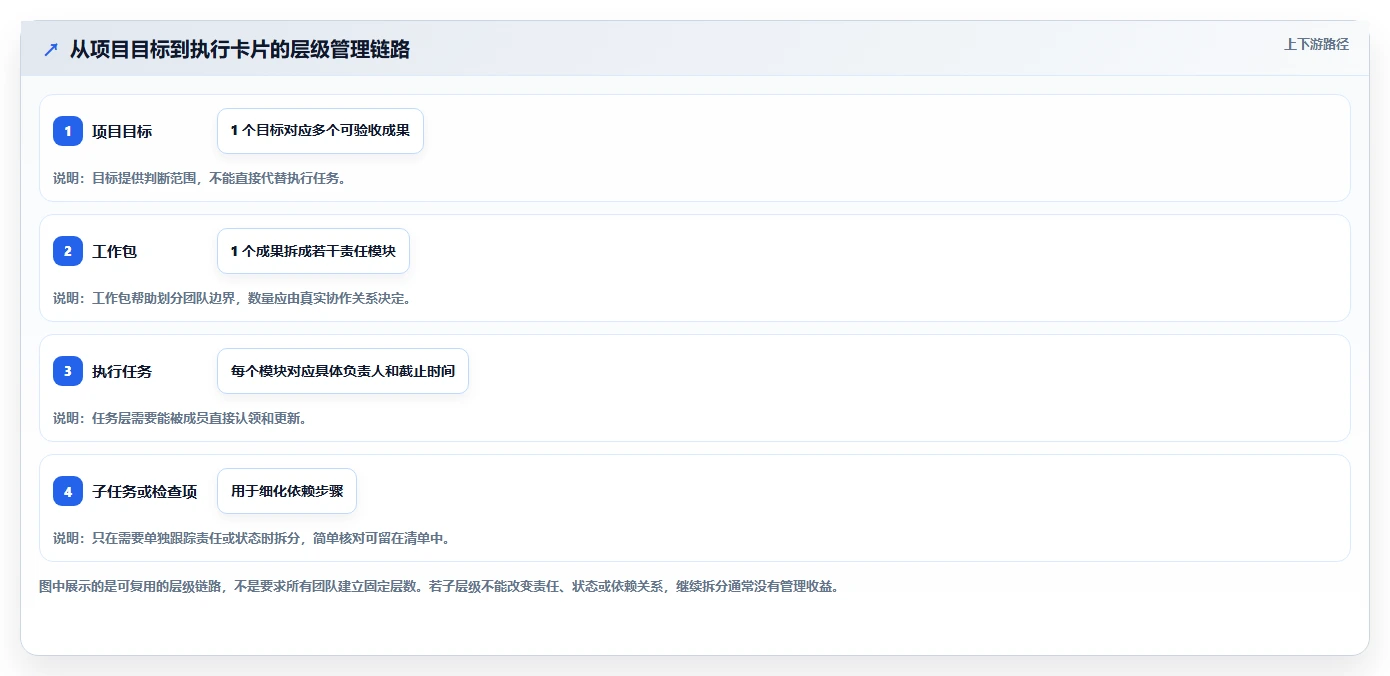Select the '1 个成果拆成若干责任模块' chip

pyautogui.click(x=313, y=251)
